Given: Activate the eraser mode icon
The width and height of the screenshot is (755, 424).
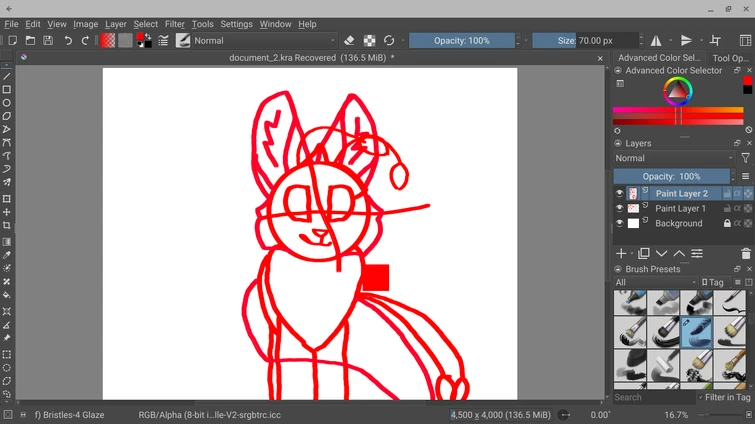Looking at the screenshot, I should pos(349,41).
